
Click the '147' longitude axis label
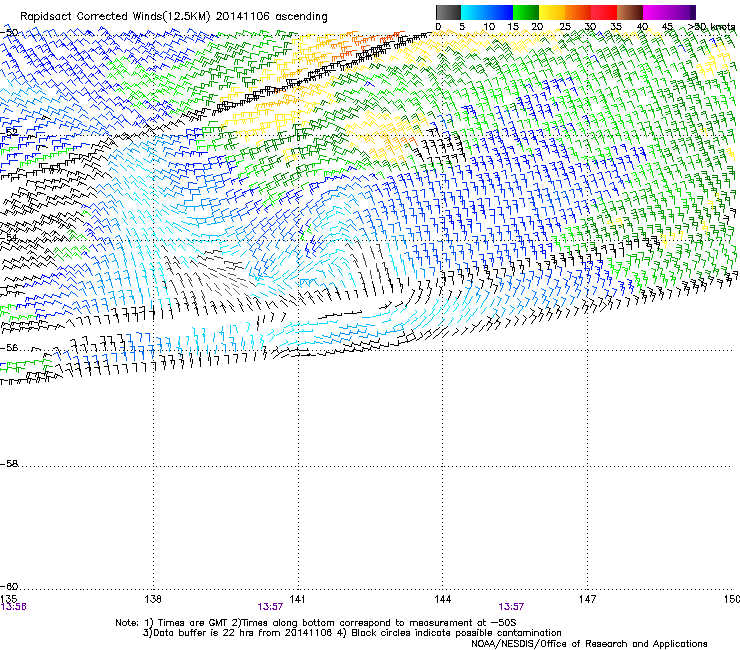587,599
